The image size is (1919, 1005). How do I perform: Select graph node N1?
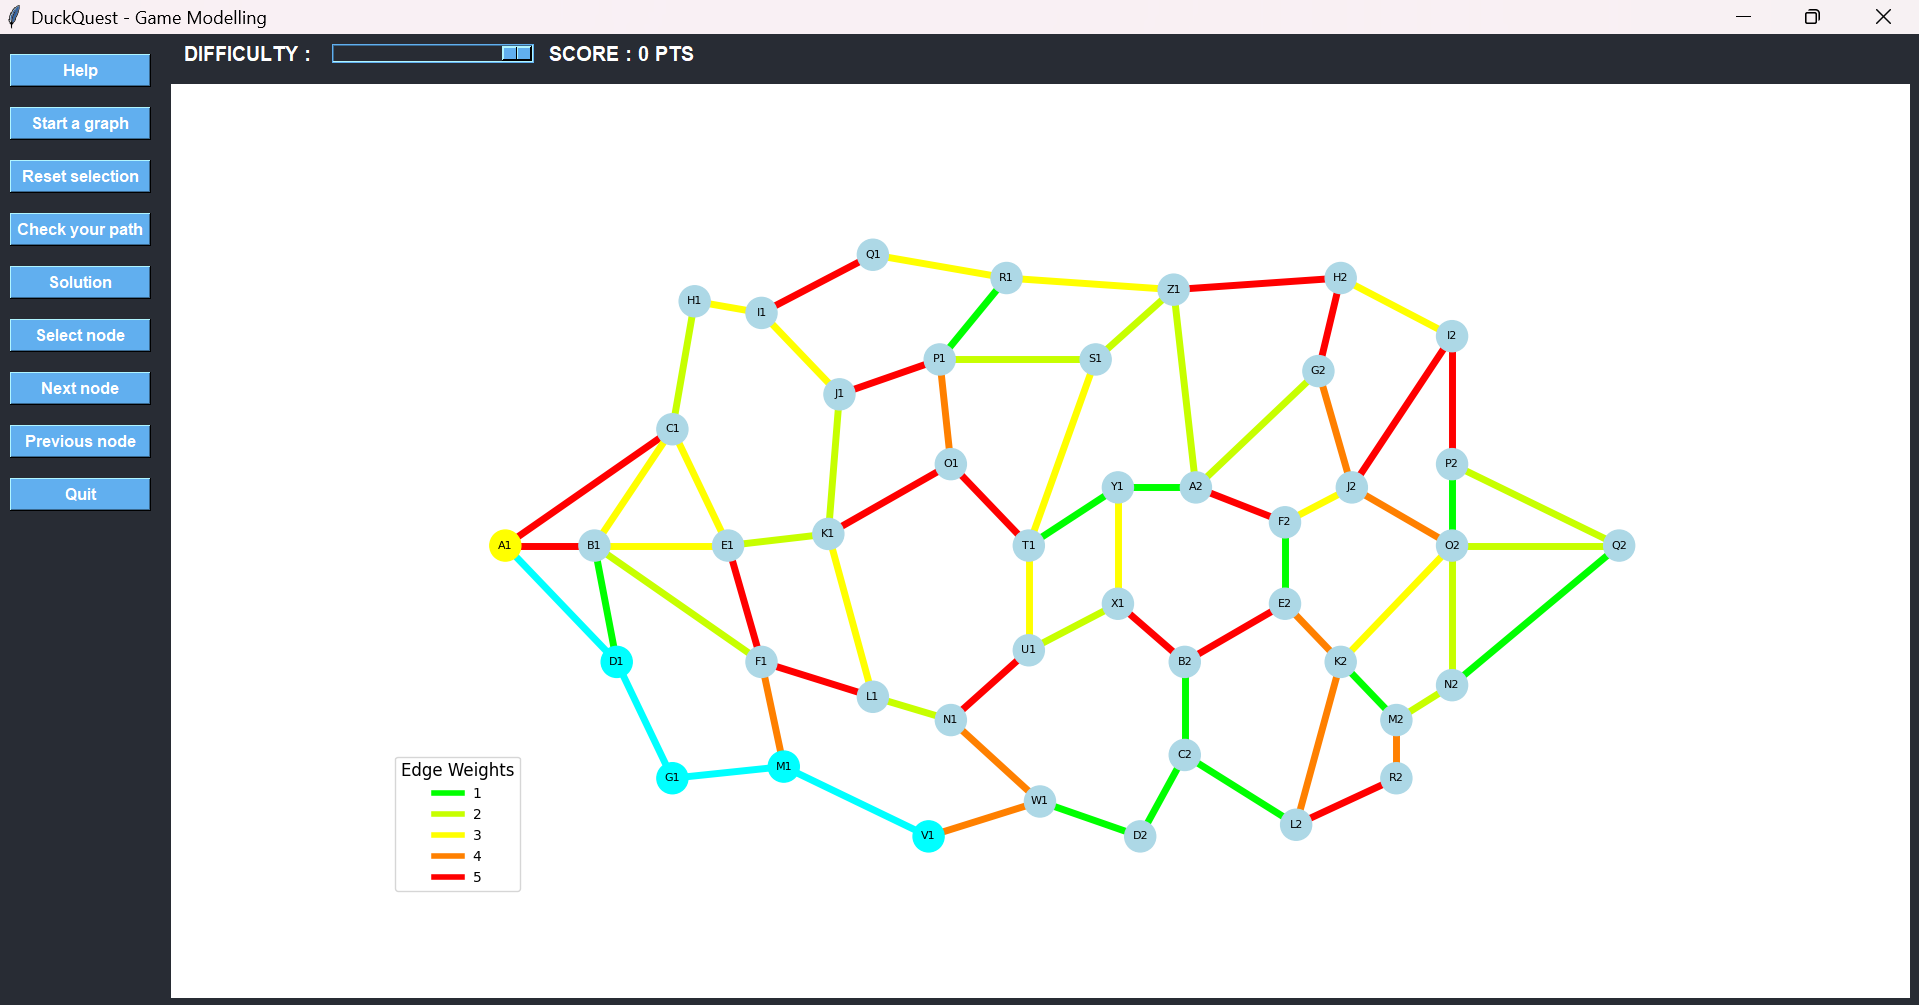[950, 719]
